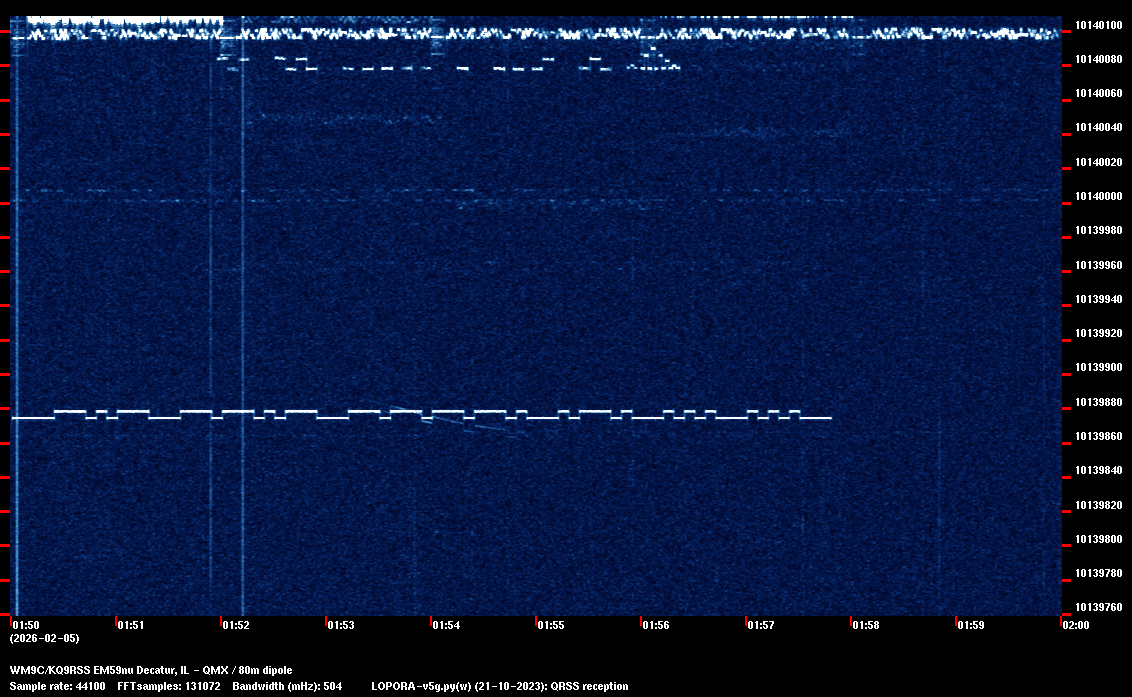This screenshot has width=1132, height=697.
Task: Click the 10139880 frequency label
Action: pos(1098,402)
